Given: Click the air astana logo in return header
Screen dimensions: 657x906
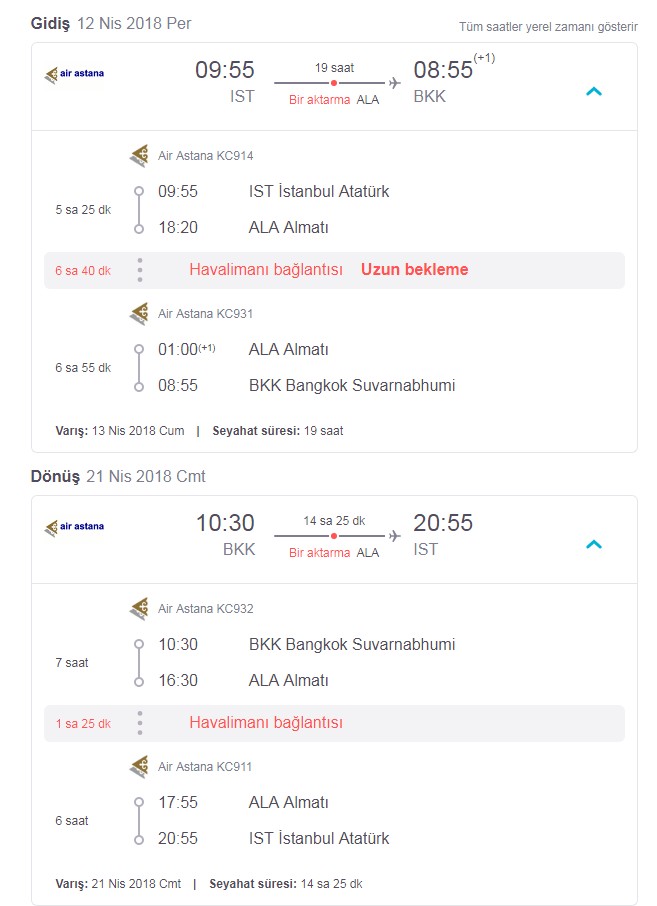Looking at the screenshot, I should point(75,527).
